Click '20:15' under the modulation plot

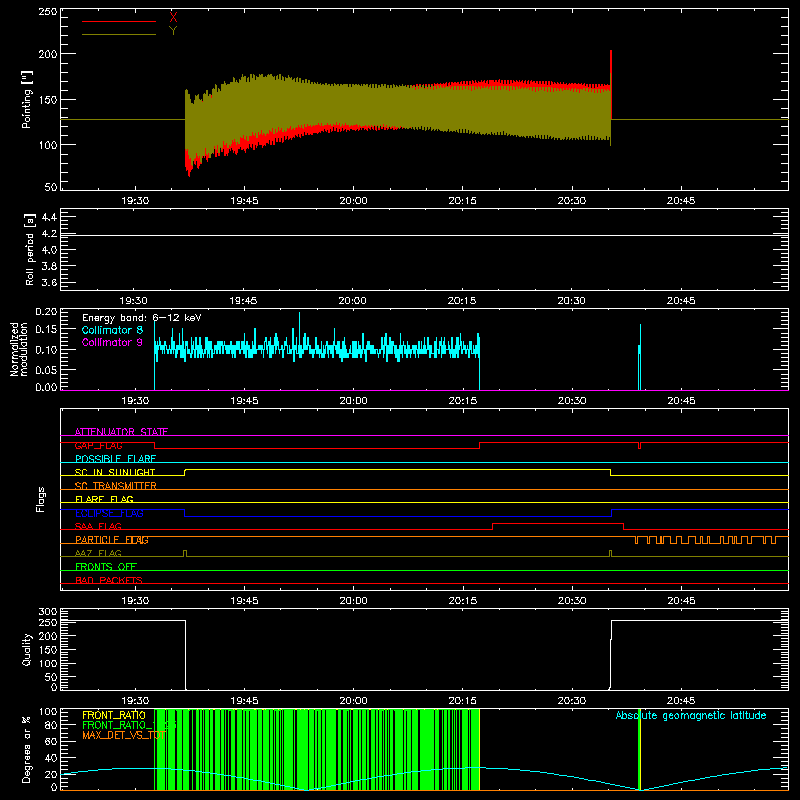462,401
